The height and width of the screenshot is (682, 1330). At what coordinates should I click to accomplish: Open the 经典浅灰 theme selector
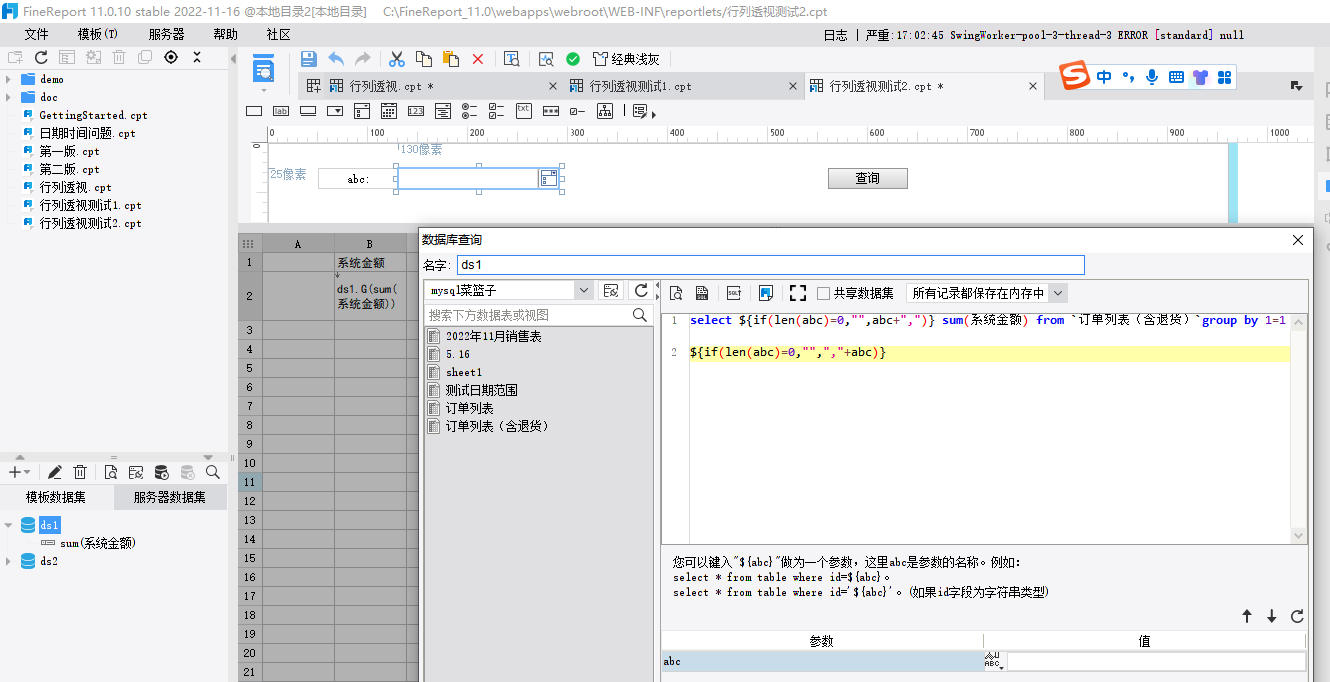[626, 59]
